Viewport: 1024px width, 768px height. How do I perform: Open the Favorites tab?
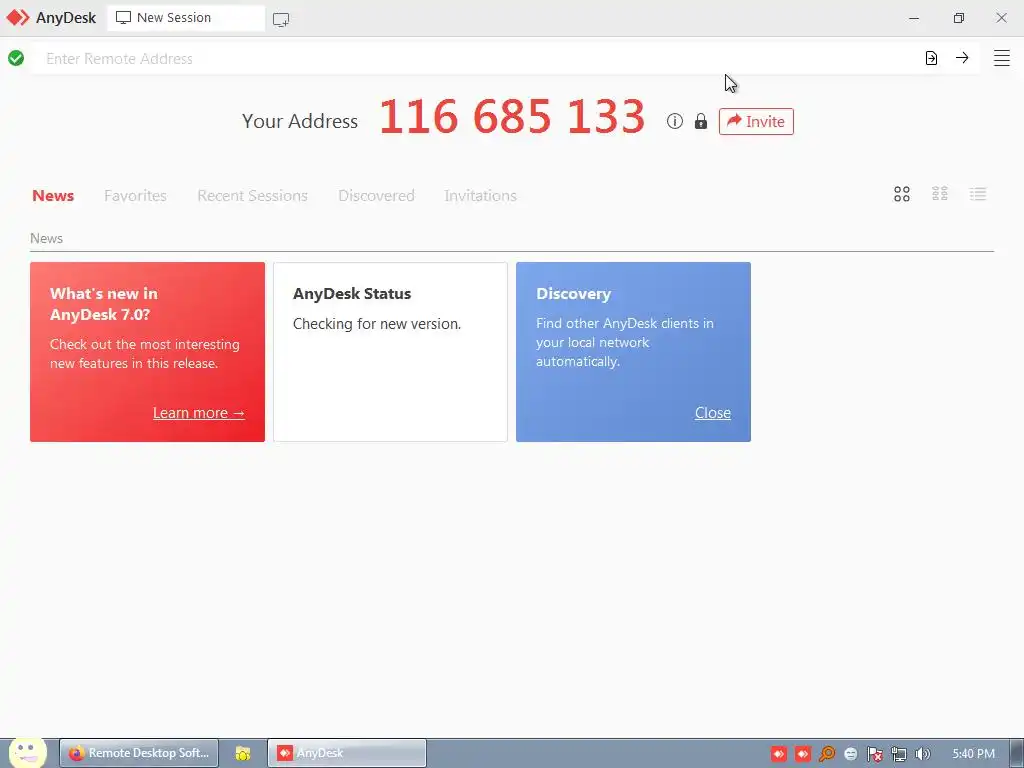[135, 195]
